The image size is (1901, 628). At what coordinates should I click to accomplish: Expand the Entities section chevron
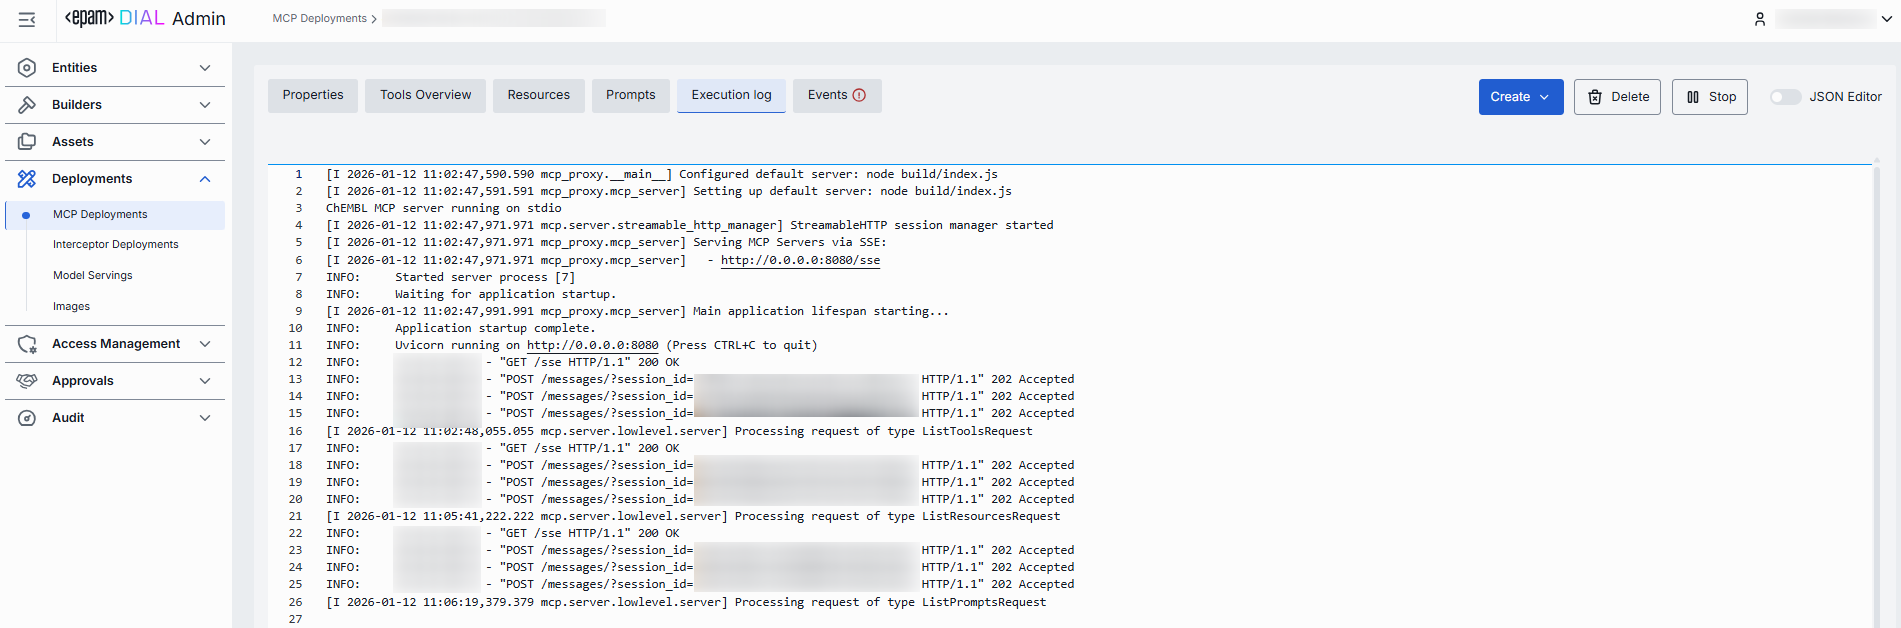point(205,68)
